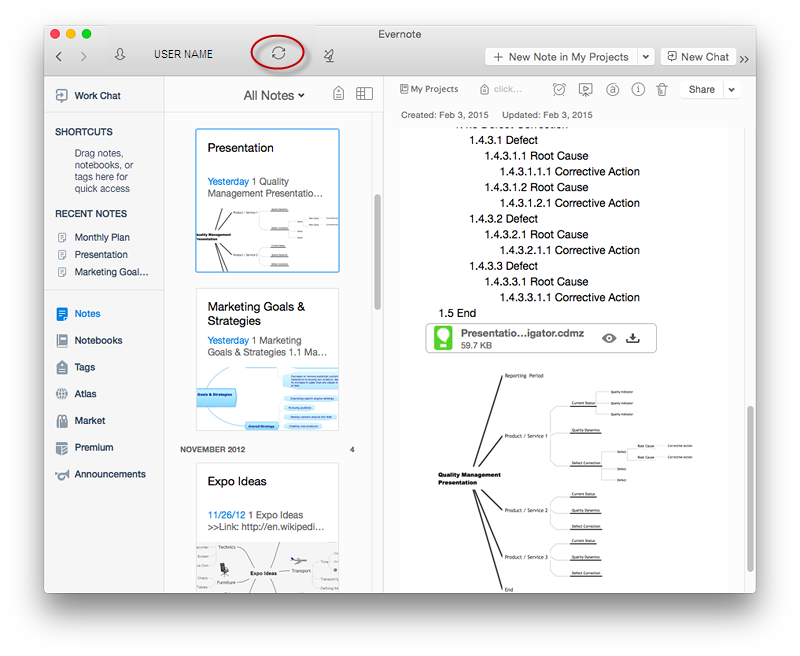Click the note list scrollbar
Screen dimensions: 800x656
378,252
